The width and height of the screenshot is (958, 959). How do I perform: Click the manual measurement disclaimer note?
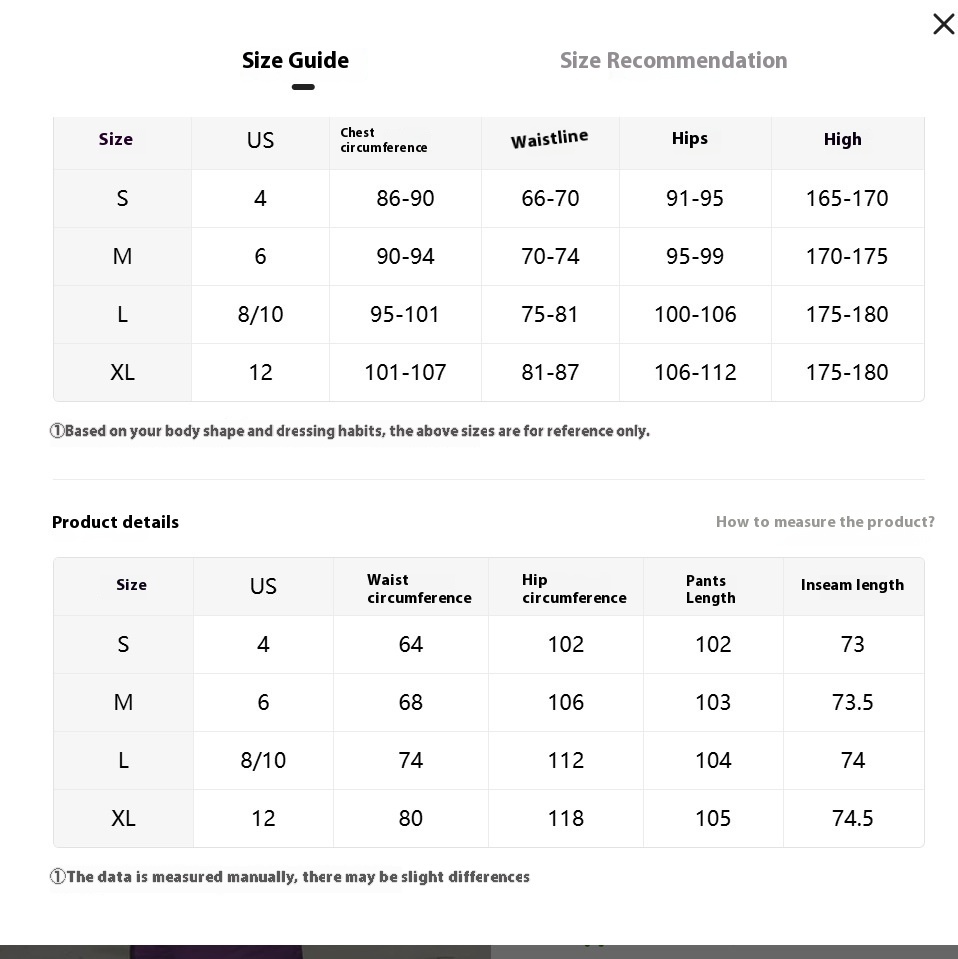290,877
